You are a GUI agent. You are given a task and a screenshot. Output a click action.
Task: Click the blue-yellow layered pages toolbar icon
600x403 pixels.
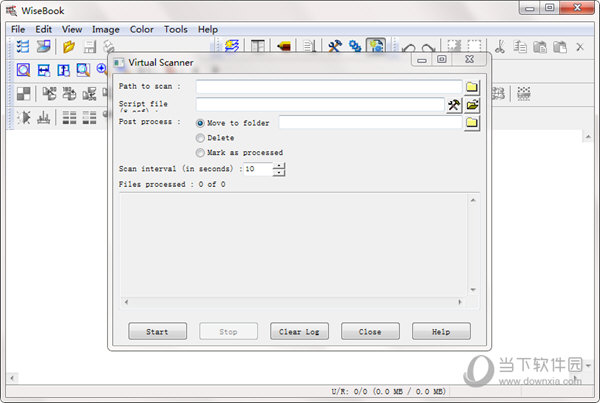[232, 47]
